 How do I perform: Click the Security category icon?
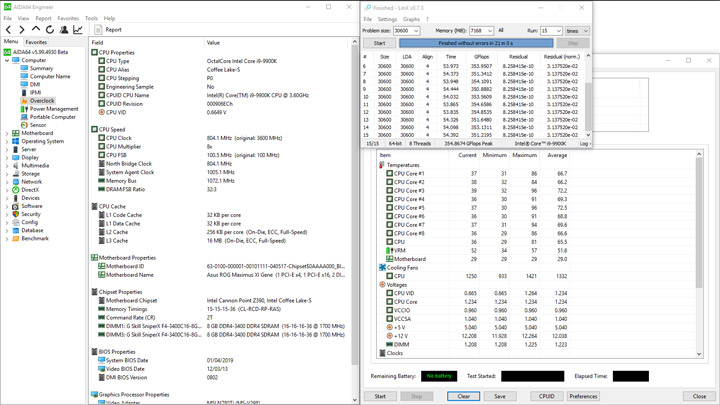pos(16,214)
